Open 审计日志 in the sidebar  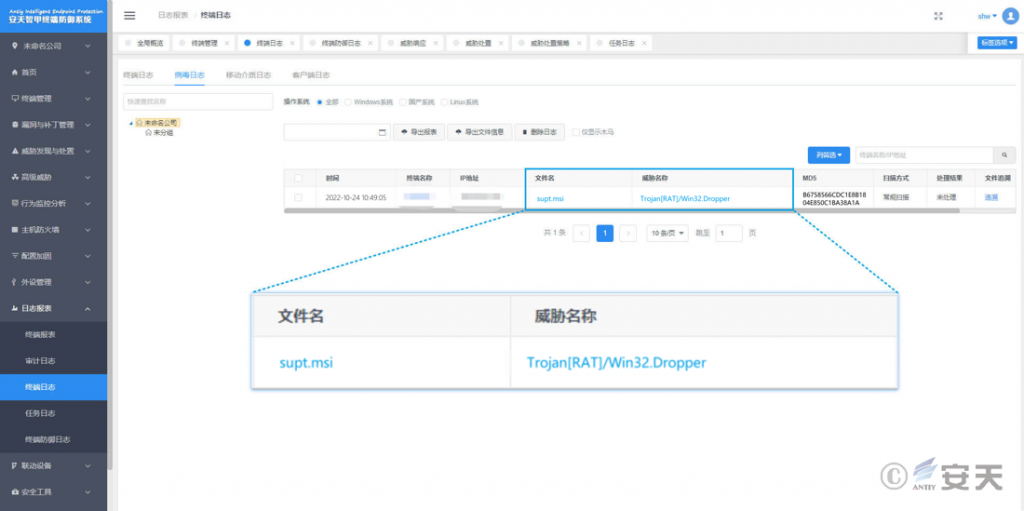pos(40,360)
